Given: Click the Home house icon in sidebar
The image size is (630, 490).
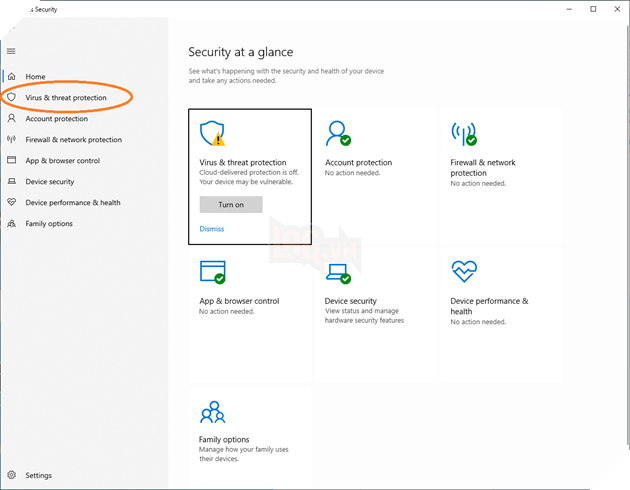Looking at the screenshot, I should pyautogui.click(x=12, y=76).
